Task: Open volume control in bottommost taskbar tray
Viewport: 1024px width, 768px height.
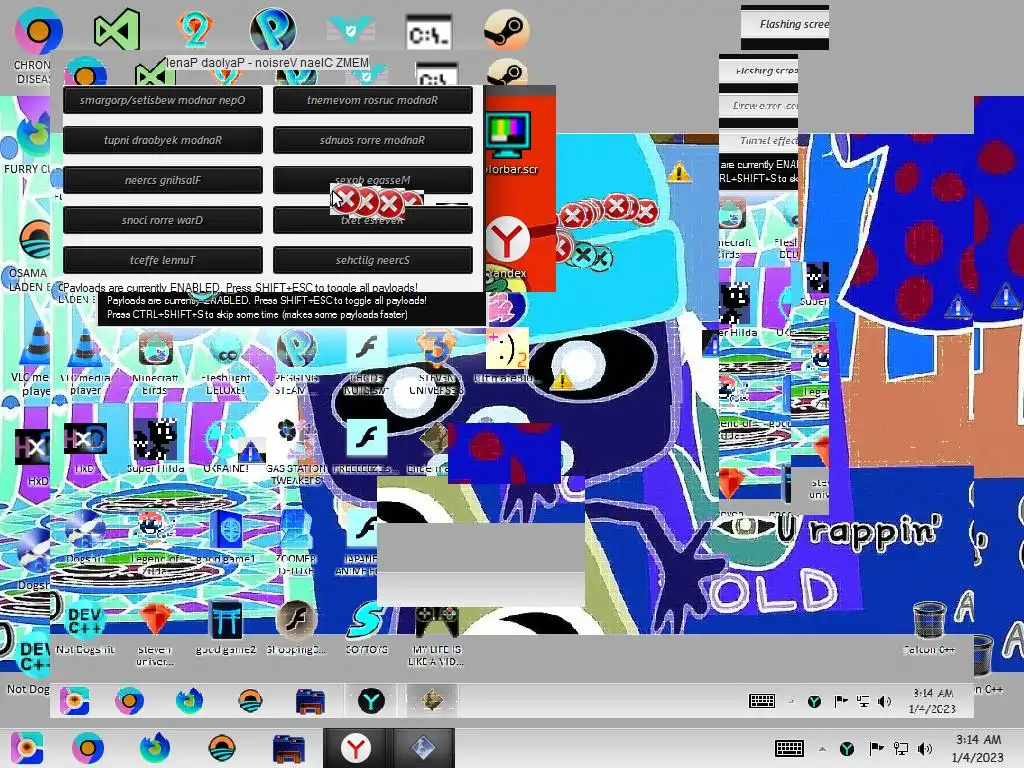Action: [925, 748]
